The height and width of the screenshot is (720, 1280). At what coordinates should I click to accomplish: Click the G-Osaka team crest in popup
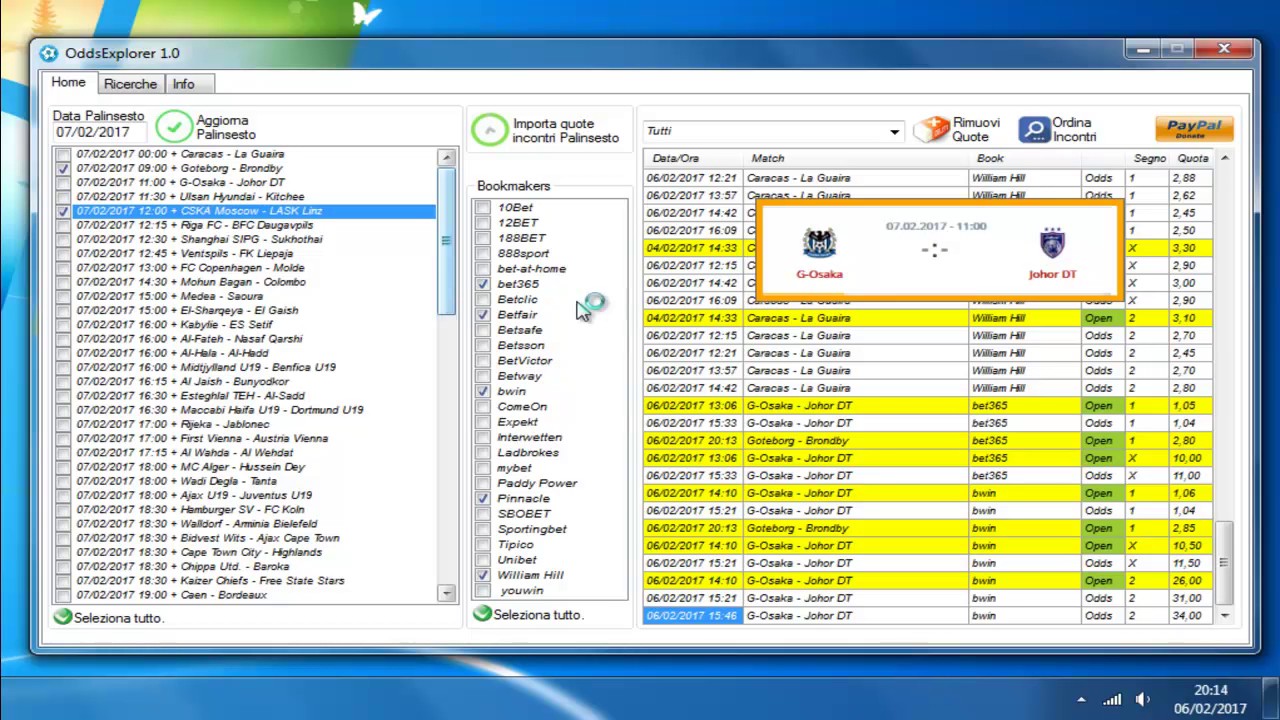pyautogui.click(x=819, y=243)
